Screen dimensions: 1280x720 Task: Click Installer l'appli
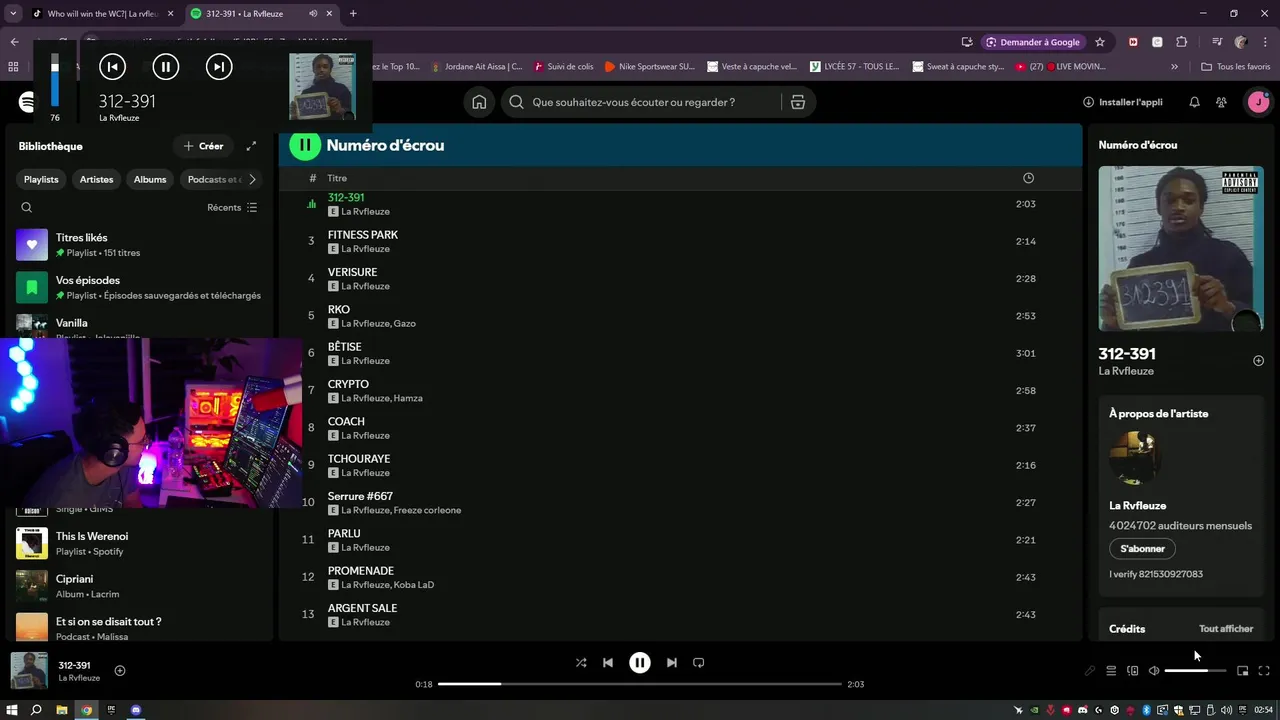(1123, 102)
